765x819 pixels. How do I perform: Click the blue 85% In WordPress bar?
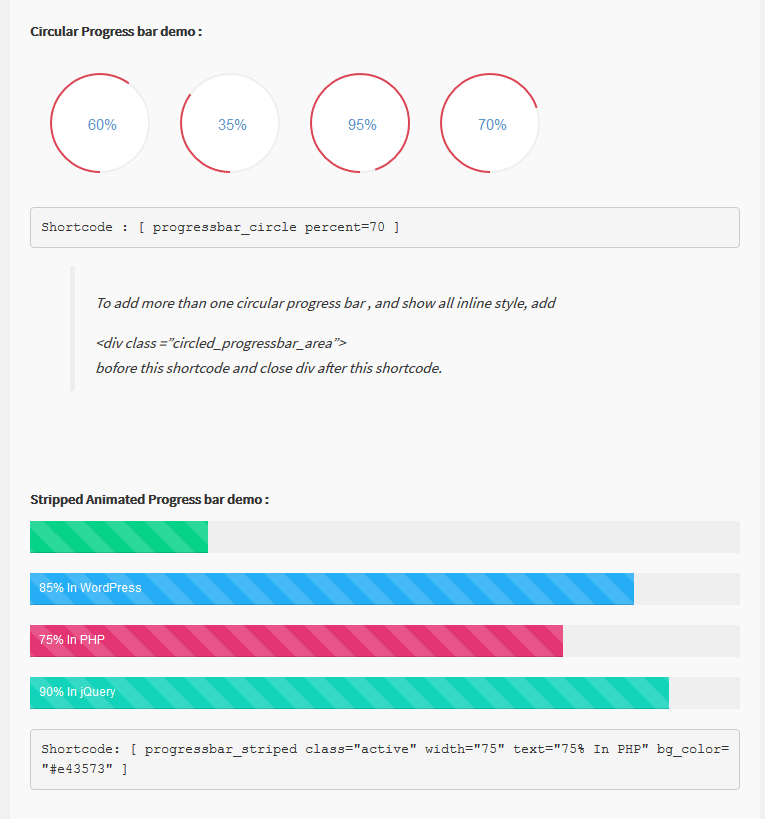coord(332,589)
